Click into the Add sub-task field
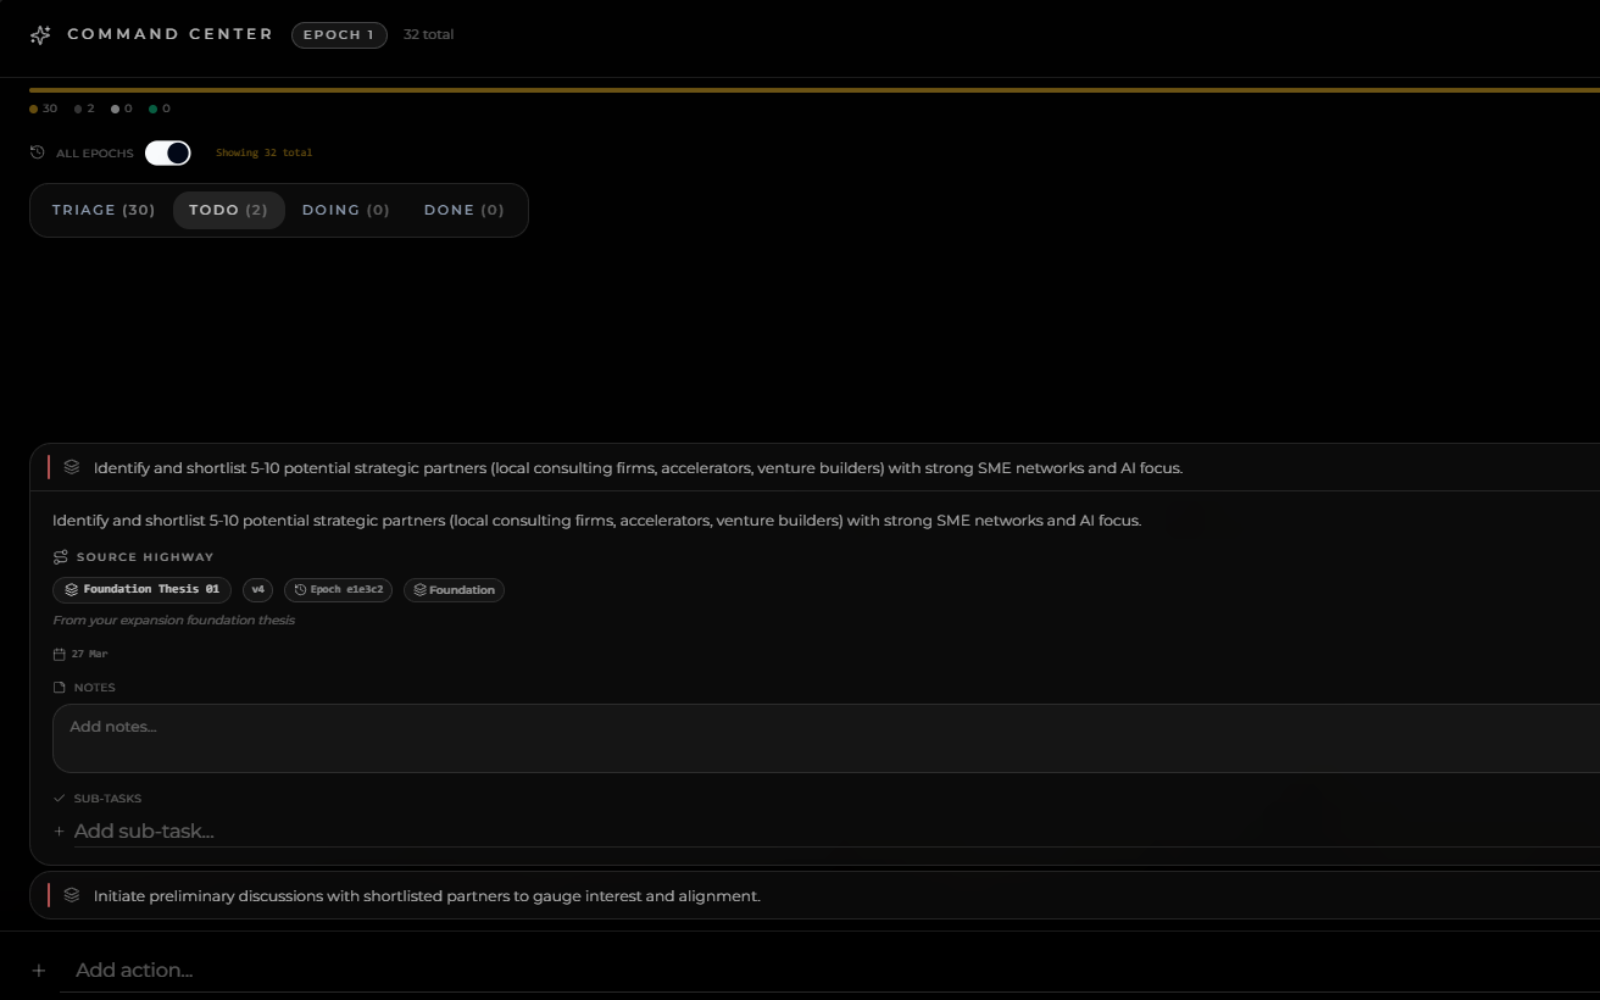The image size is (1600, 1000). tap(836, 831)
